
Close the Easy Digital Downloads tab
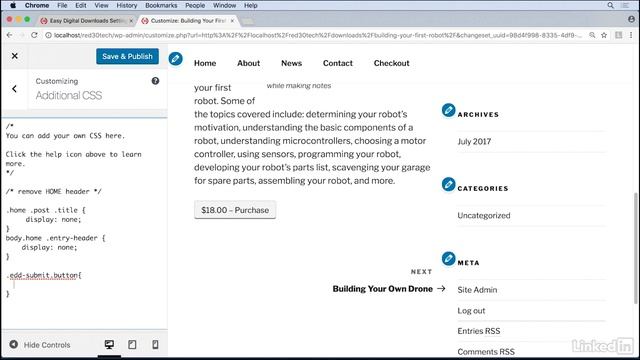point(131,20)
